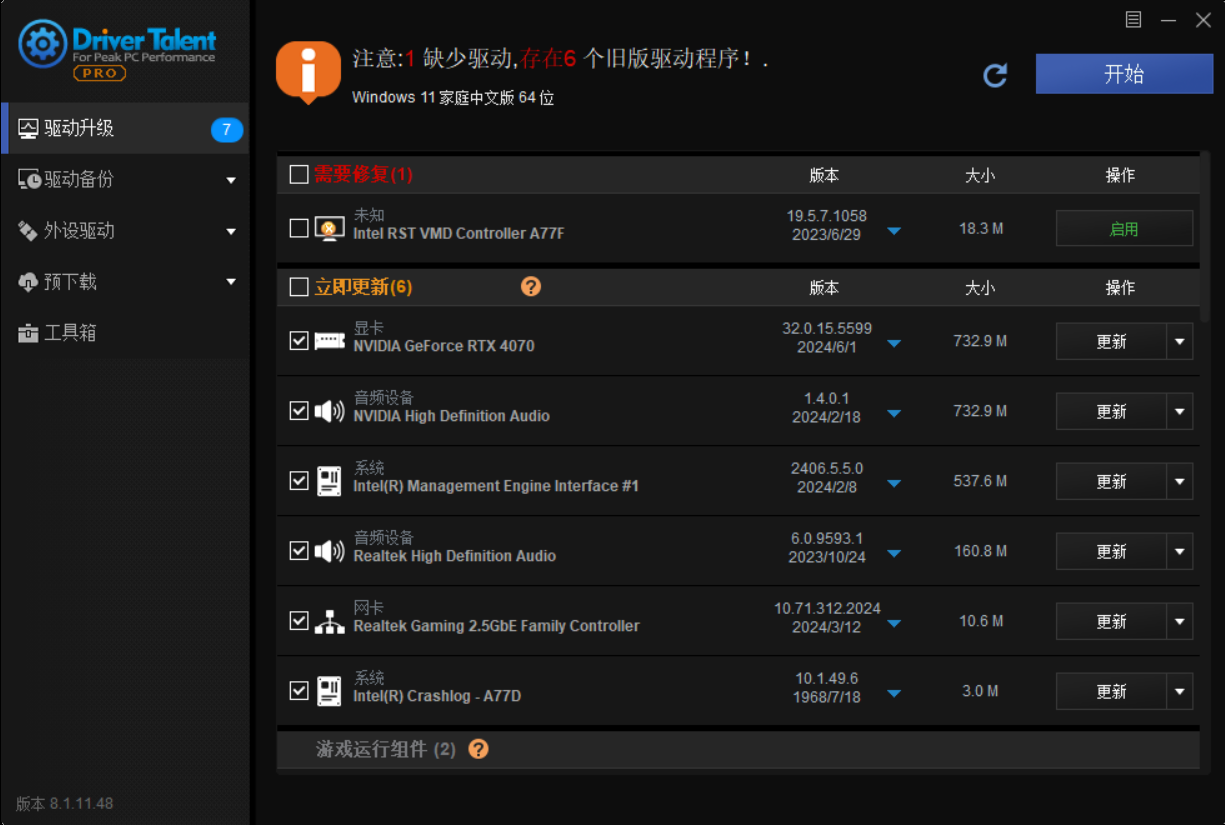Open the 驱动备份 sidebar menu
The width and height of the screenshot is (1225, 825).
(x=124, y=180)
